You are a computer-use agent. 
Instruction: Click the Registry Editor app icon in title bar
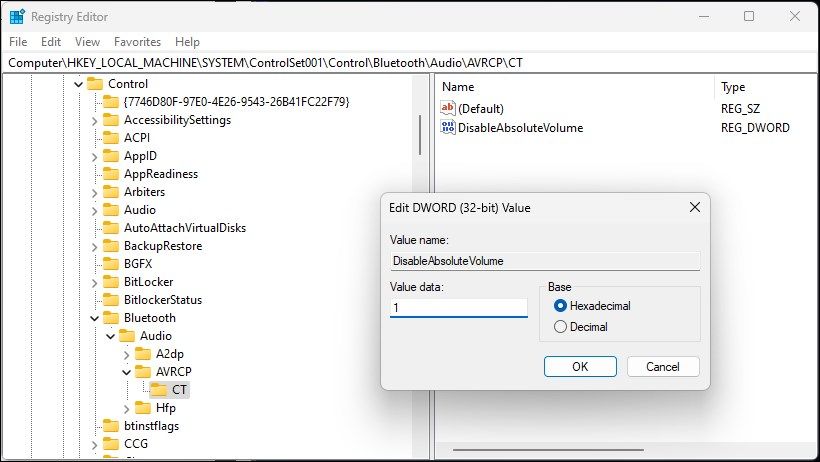pos(17,16)
